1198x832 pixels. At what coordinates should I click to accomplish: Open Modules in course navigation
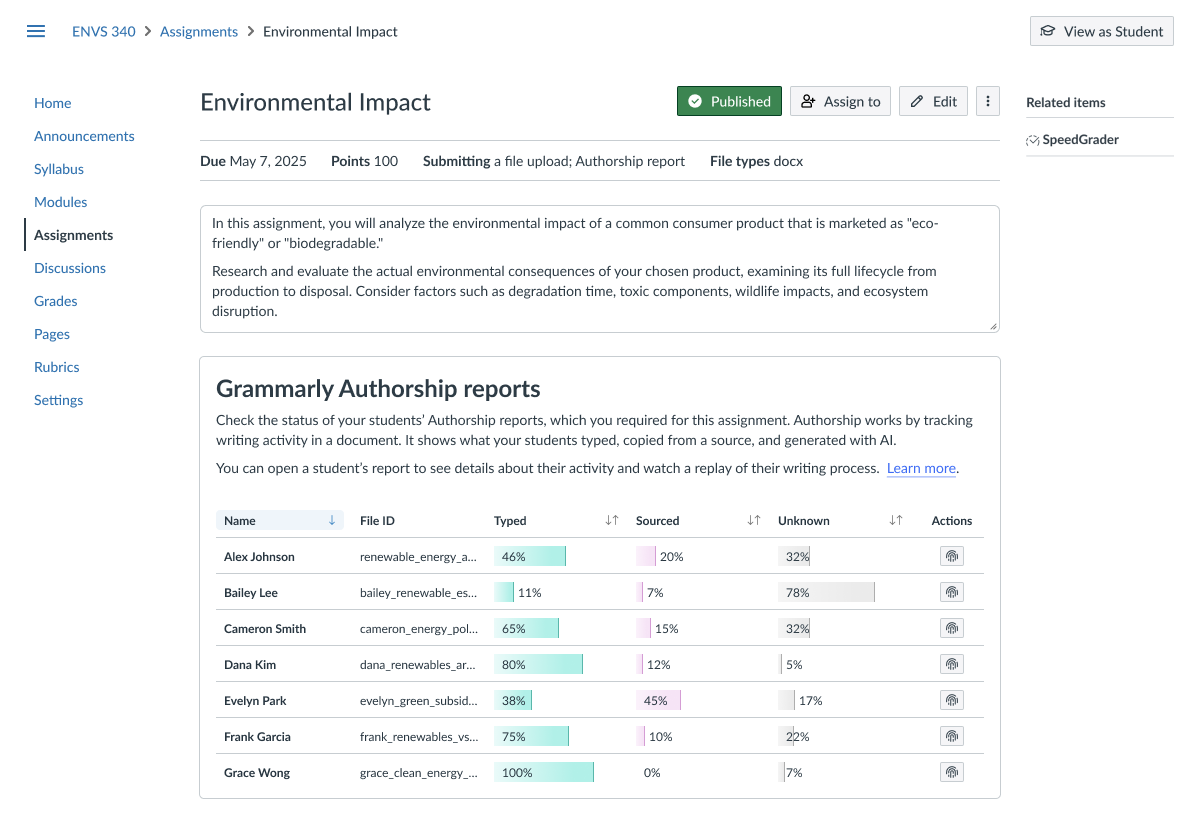click(x=60, y=202)
